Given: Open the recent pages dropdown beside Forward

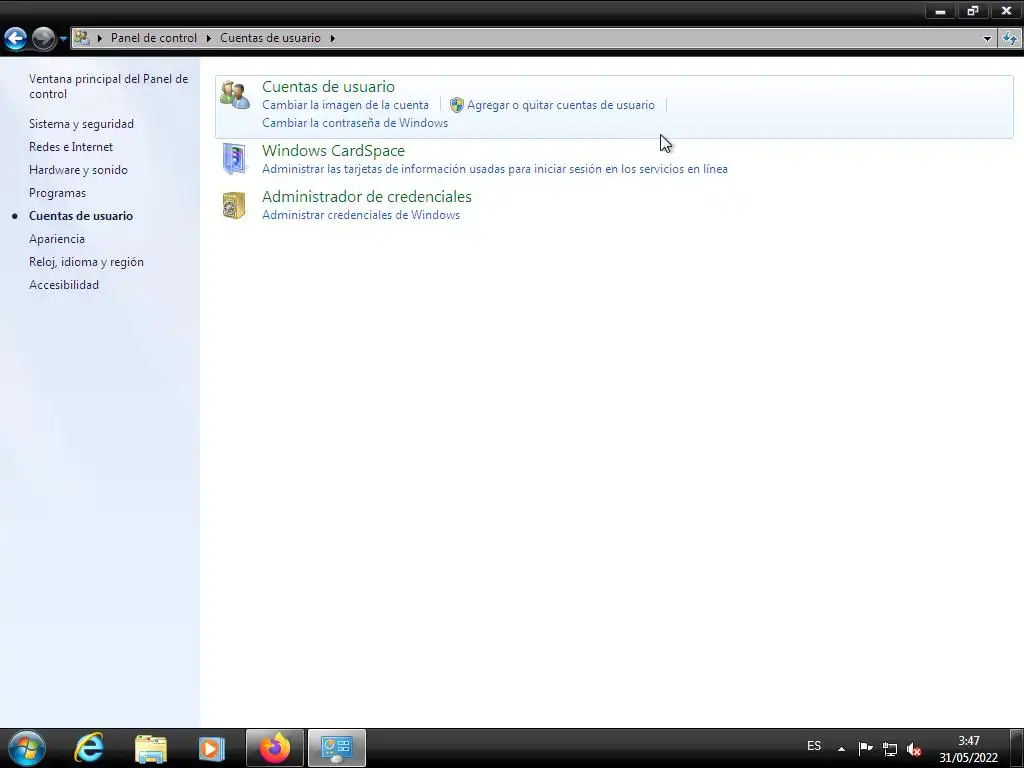Looking at the screenshot, I should (63, 39).
